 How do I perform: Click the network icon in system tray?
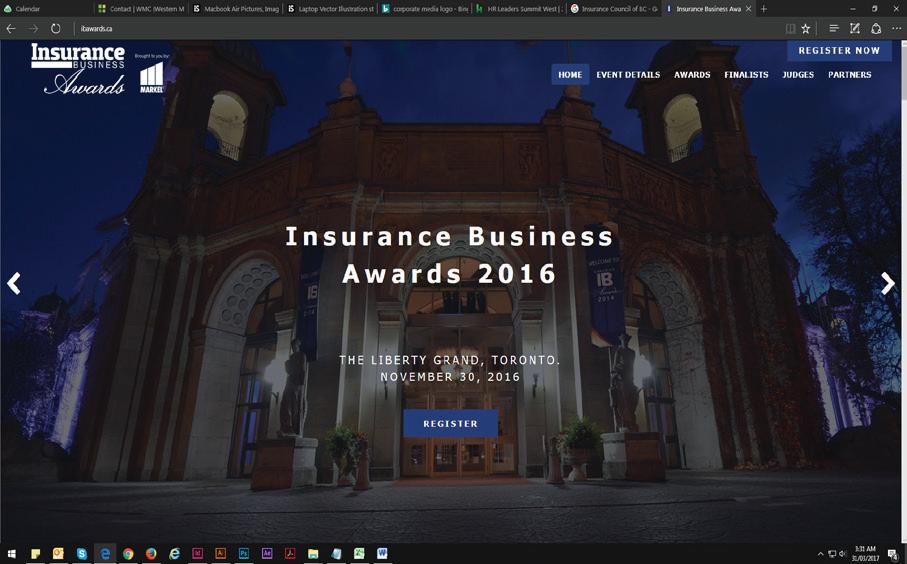coord(832,554)
